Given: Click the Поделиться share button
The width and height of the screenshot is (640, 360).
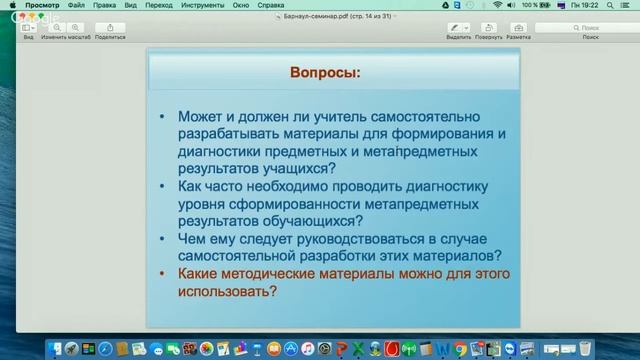Looking at the screenshot, I should (x=110, y=28).
